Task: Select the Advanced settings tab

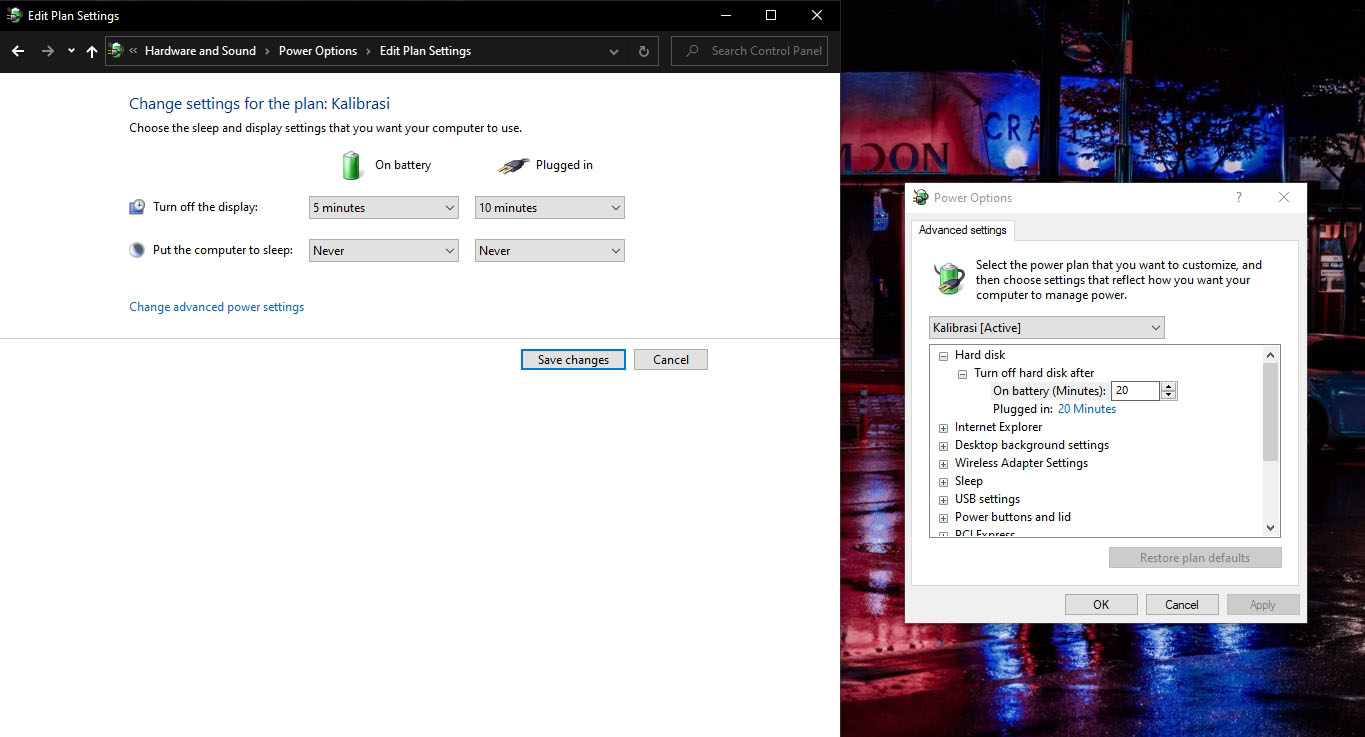Action: [x=962, y=230]
